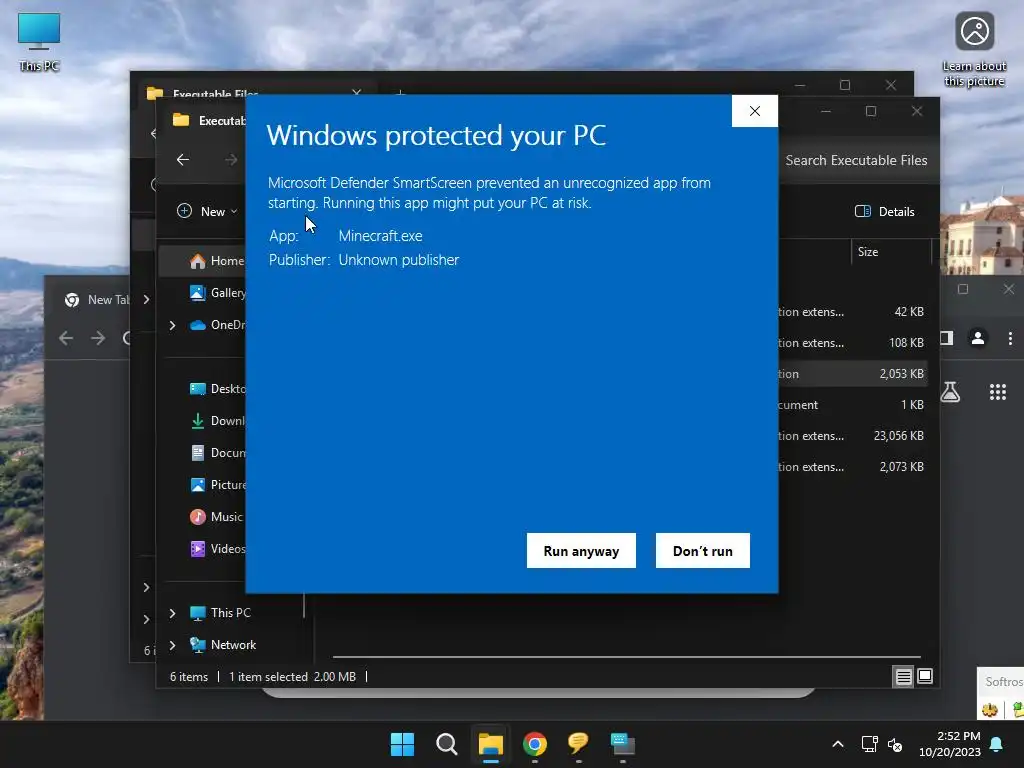Open Google apps grid icon
1024x768 pixels.
[x=998, y=392]
